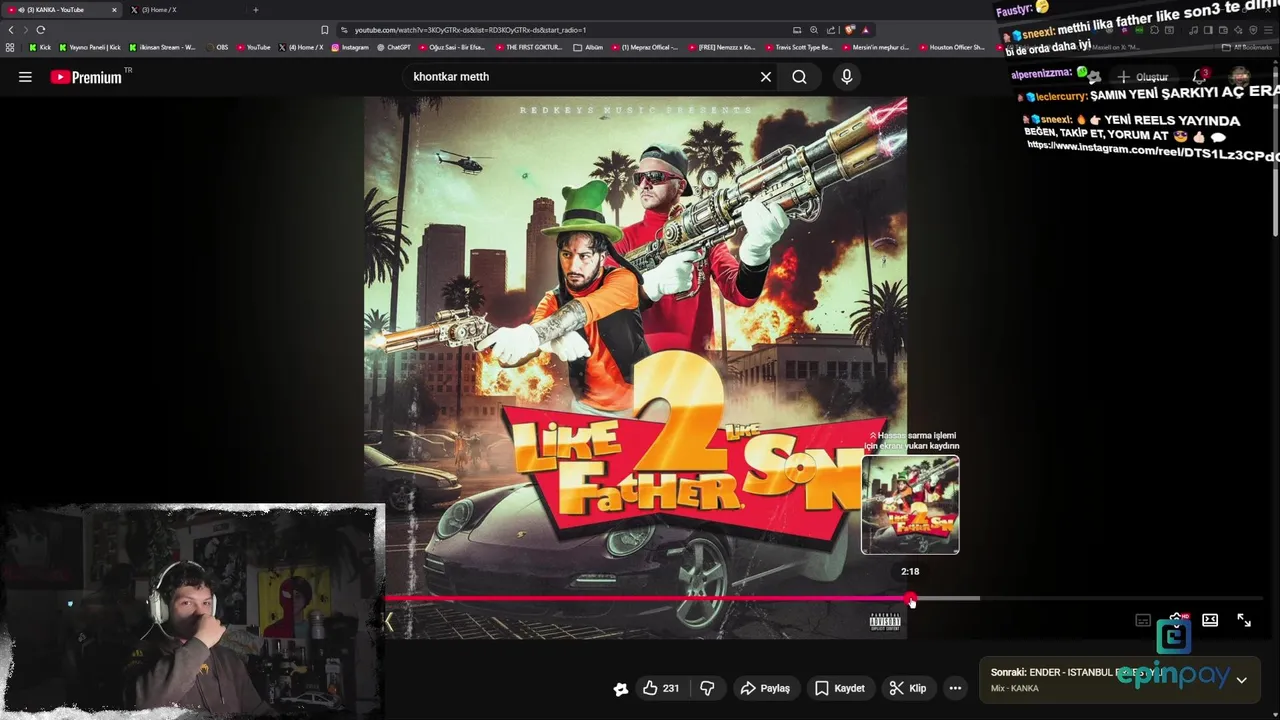Open the Kick bookmark
The width and height of the screenshot is (1280, 720).
pos(40,47)
